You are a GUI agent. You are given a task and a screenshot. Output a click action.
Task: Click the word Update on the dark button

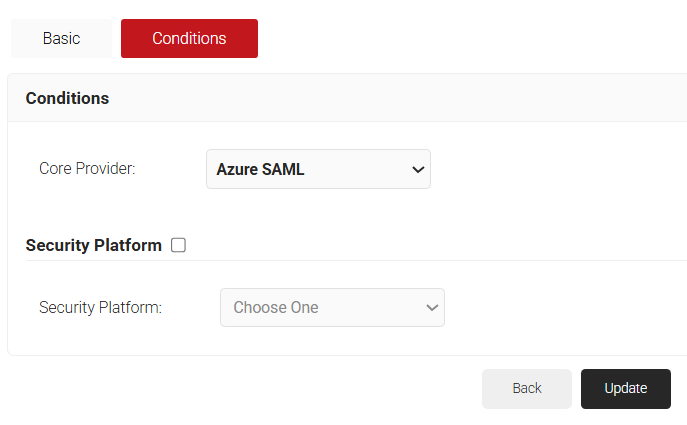[x=625, y=389]
